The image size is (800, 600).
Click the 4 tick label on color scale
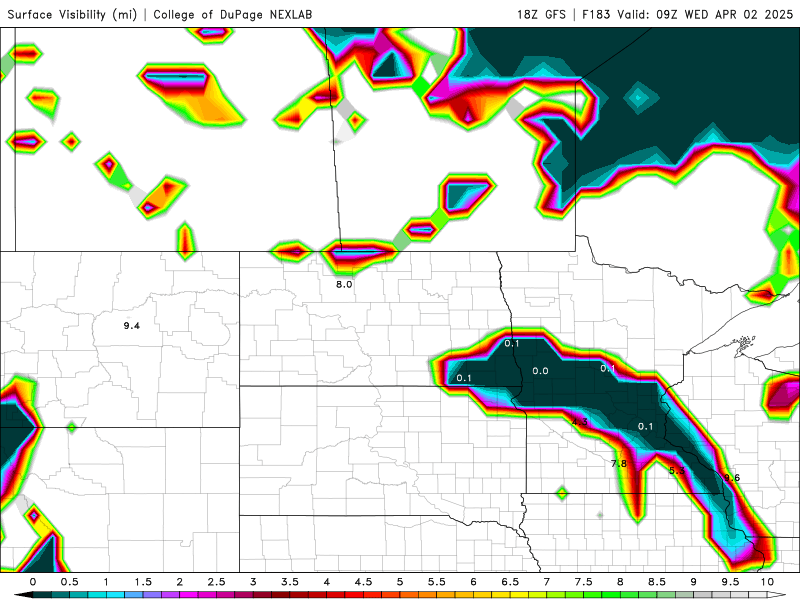pos(327,582)
